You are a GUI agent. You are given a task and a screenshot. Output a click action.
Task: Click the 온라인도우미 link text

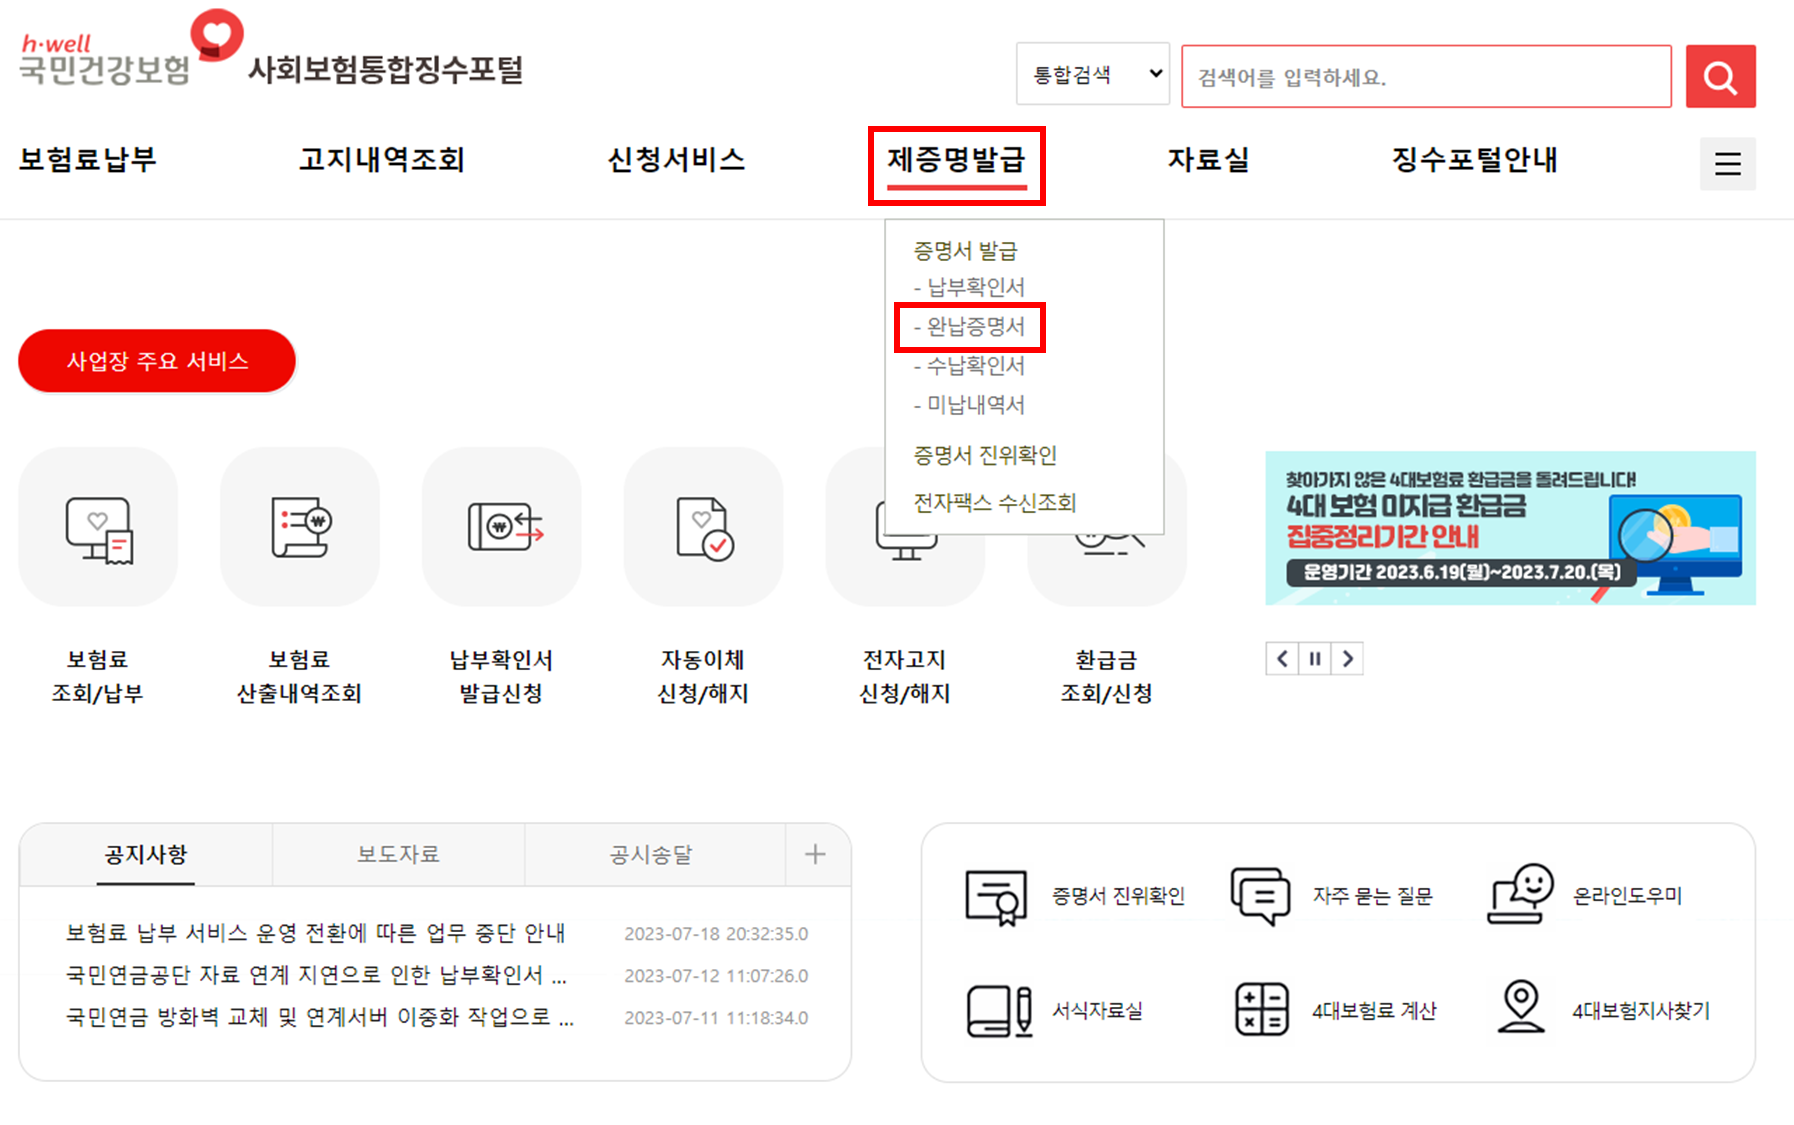[1628, 896]
